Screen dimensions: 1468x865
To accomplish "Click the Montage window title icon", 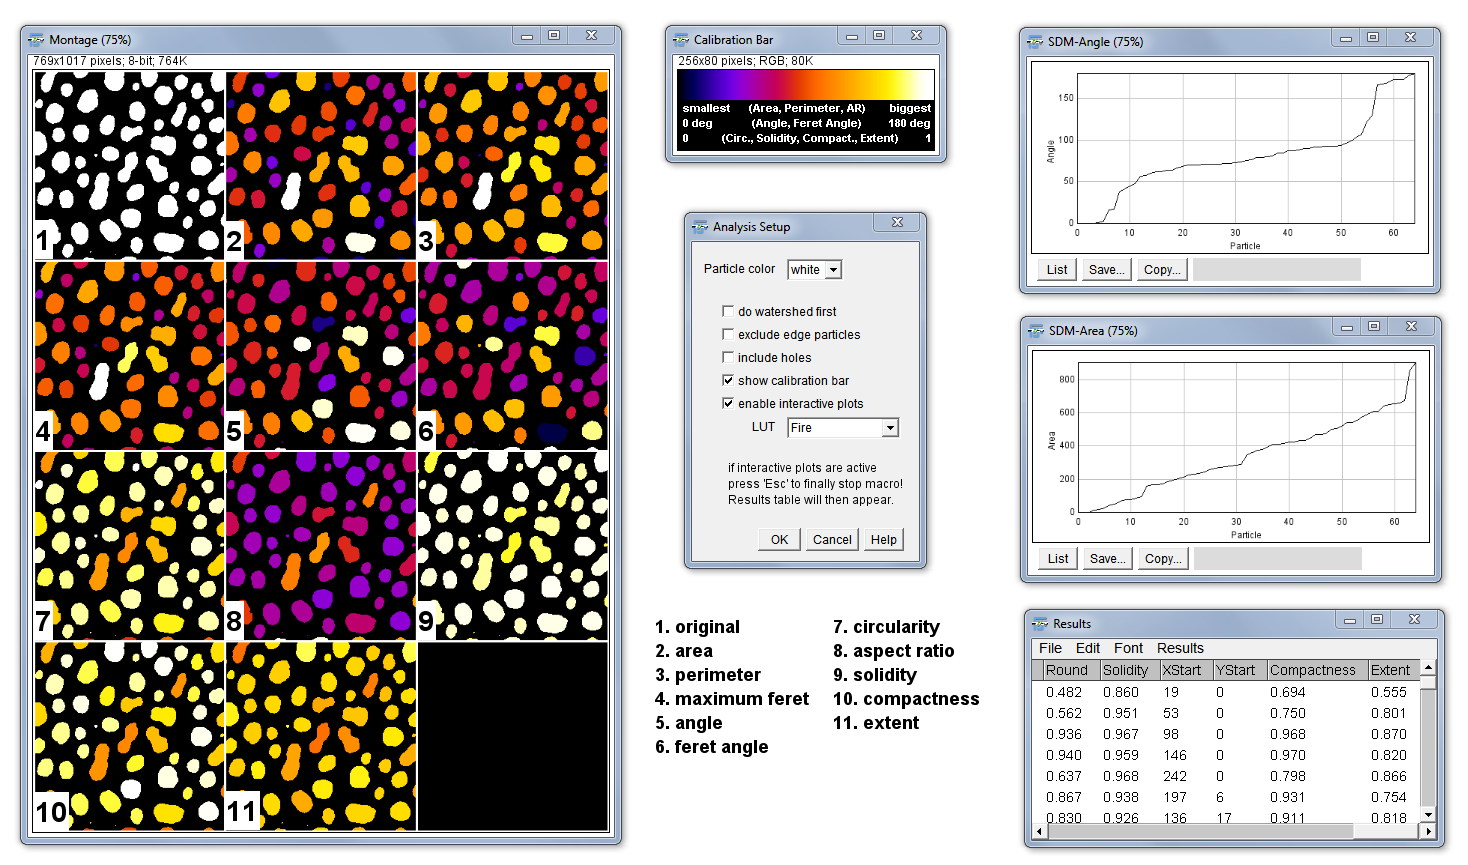I will (x=36, y=40).
